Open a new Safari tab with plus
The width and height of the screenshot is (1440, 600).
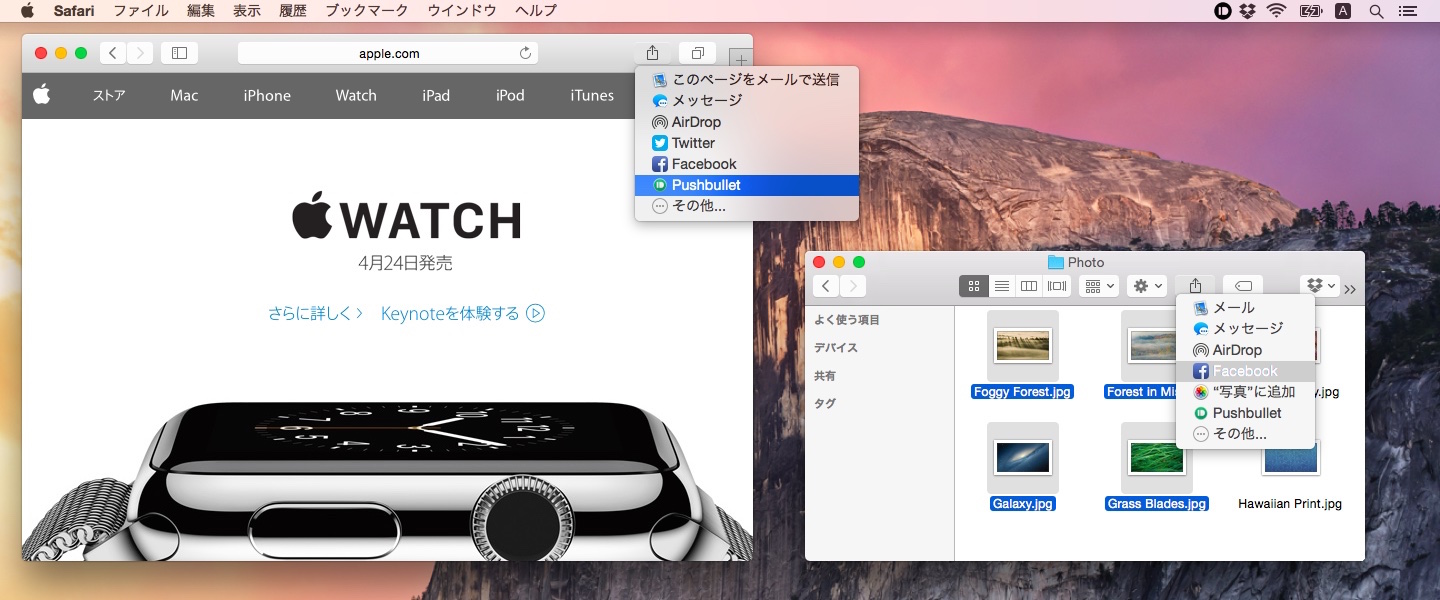[741, 58]
